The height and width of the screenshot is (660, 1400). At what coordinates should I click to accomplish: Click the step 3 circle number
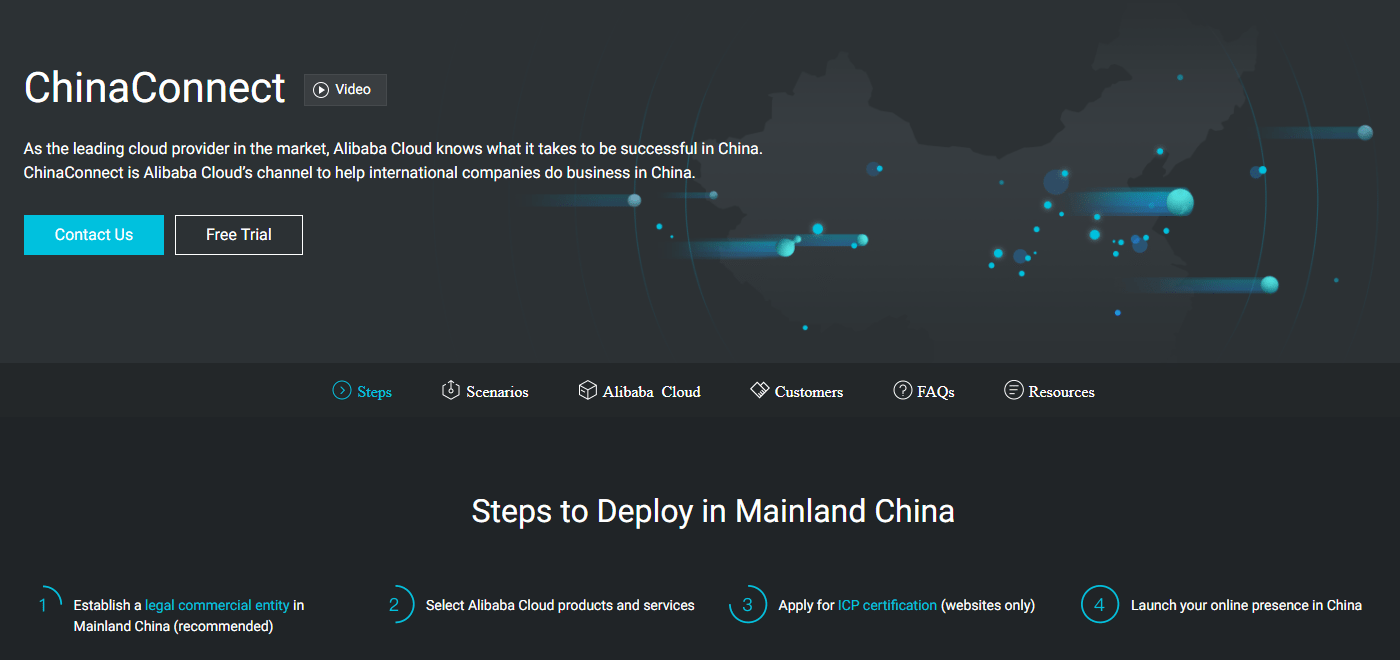[747, 605]
